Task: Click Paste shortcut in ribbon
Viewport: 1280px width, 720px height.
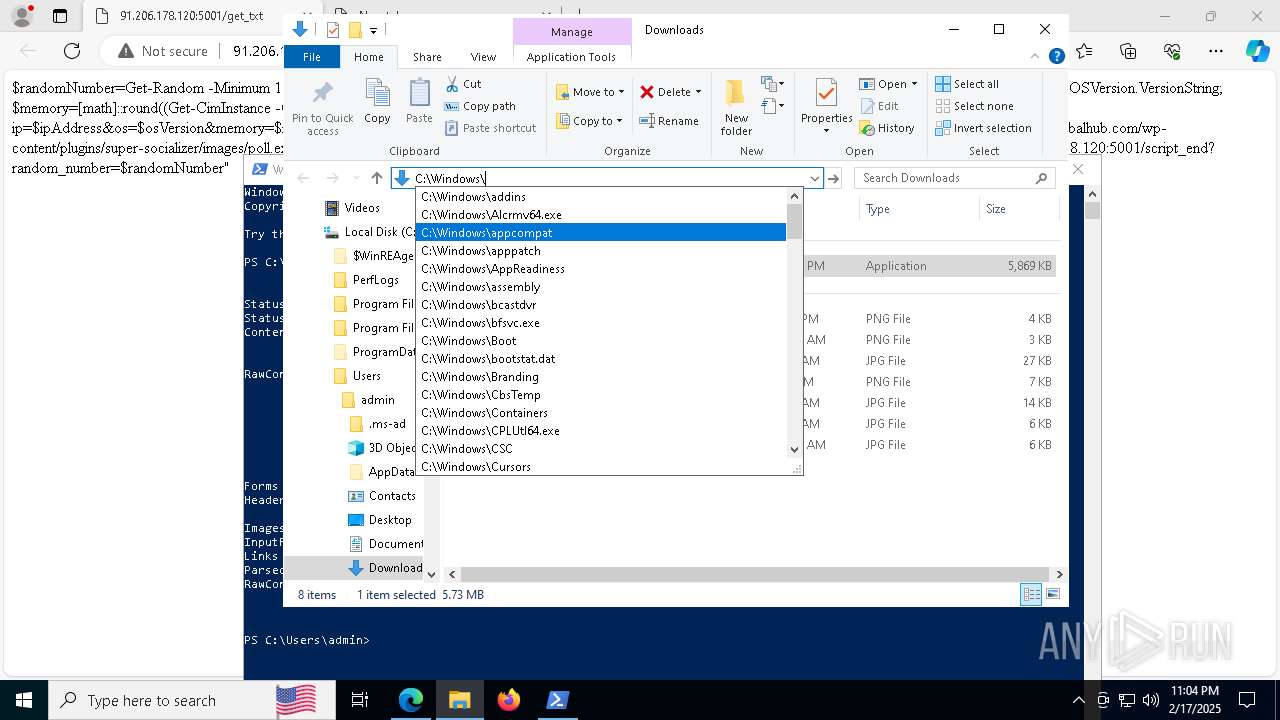Action: coord(490,128)
